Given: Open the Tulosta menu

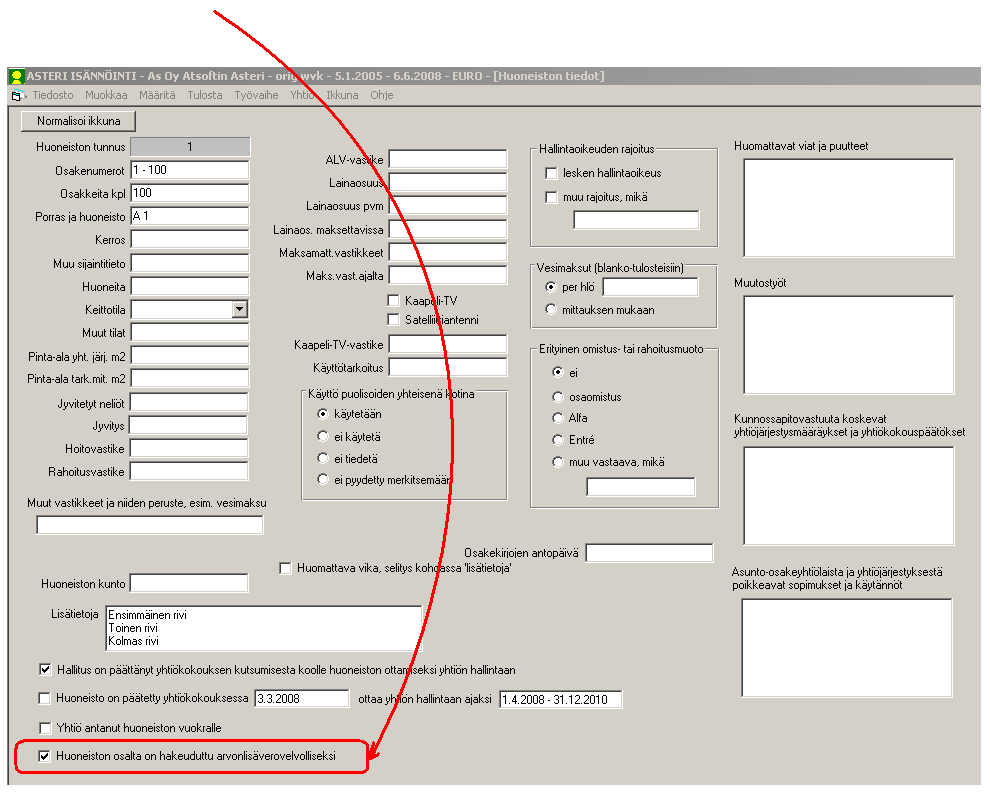Looking at the screenshot, I should coord(205,95).
